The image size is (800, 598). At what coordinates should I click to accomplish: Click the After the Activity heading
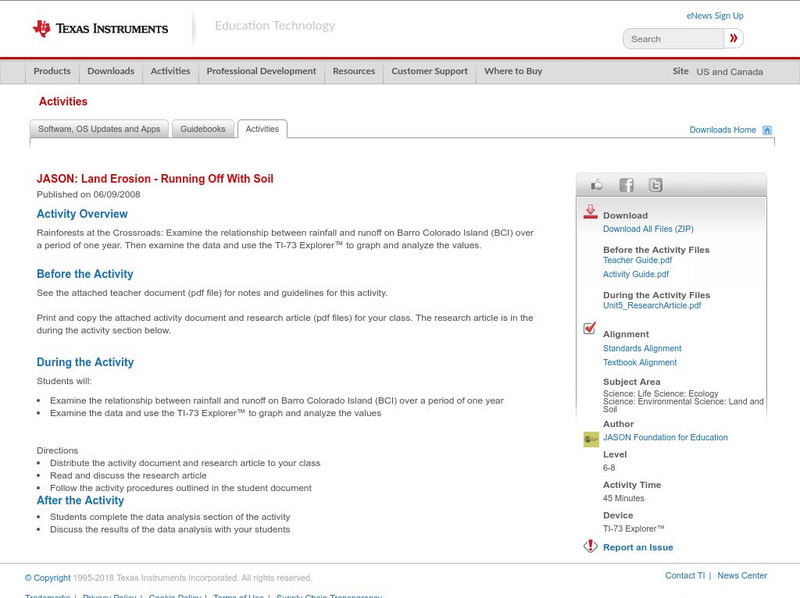(80, 501)
